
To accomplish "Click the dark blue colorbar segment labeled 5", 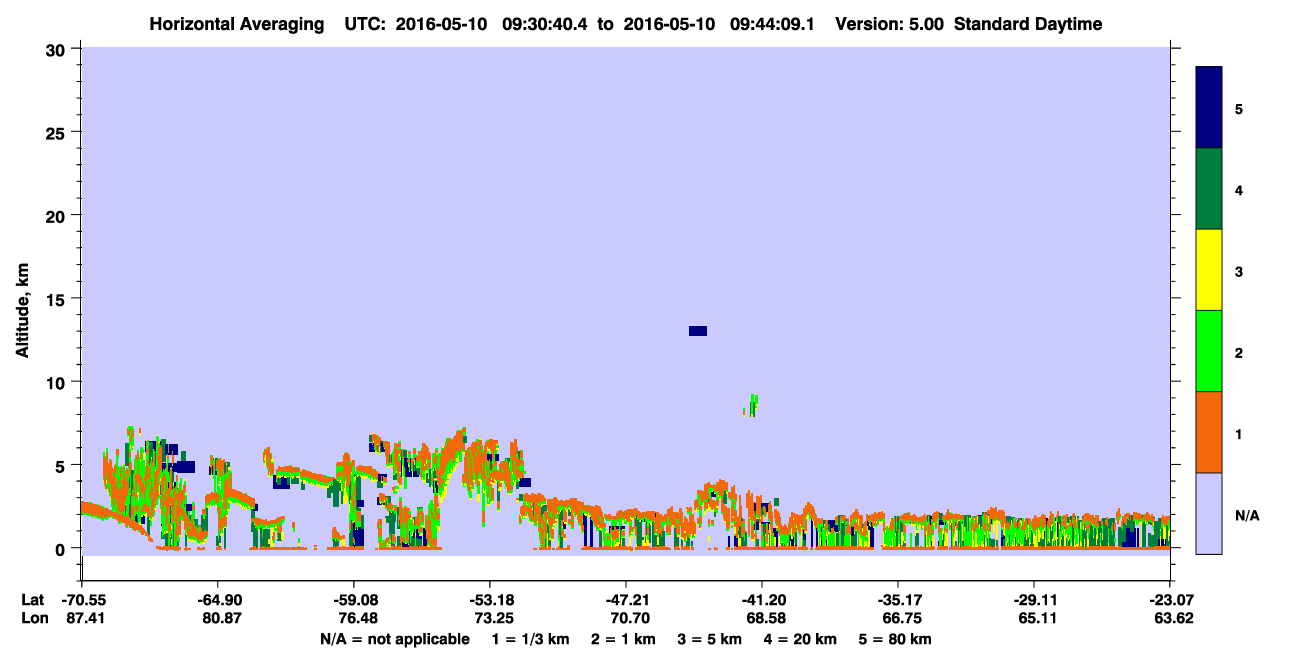I will point(1209,108).
